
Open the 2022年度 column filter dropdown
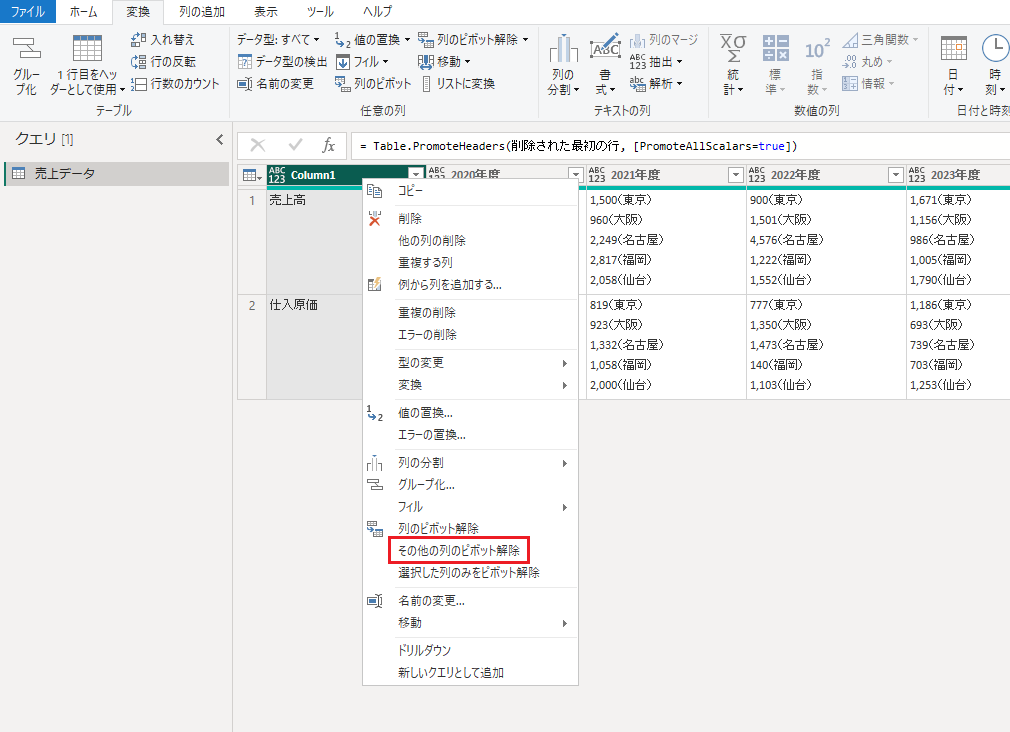point(895,175)
